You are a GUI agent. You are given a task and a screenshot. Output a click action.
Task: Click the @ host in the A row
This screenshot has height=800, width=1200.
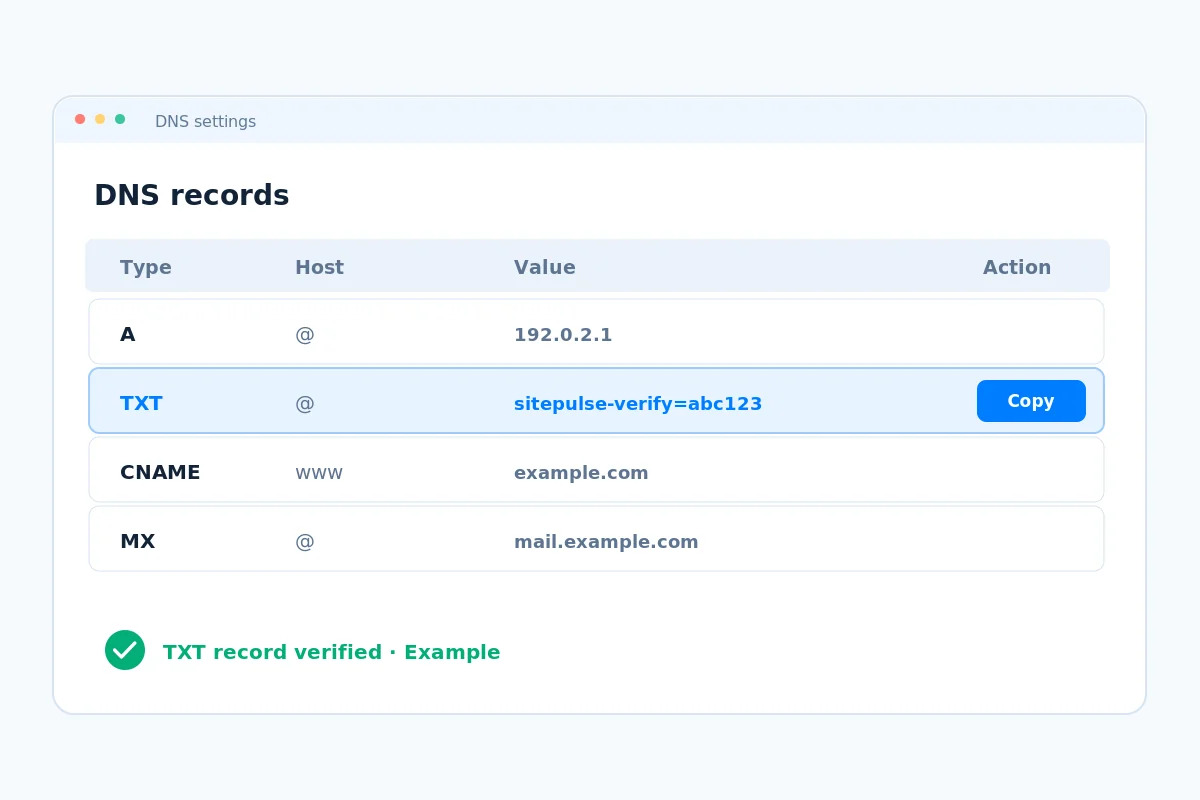point(305,335)
